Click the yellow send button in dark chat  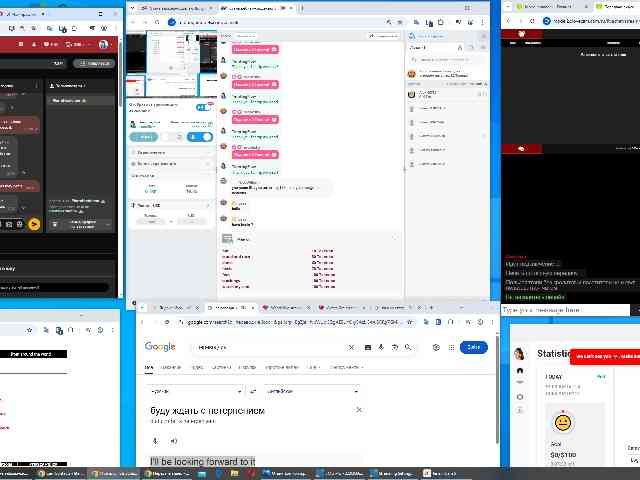34,225
